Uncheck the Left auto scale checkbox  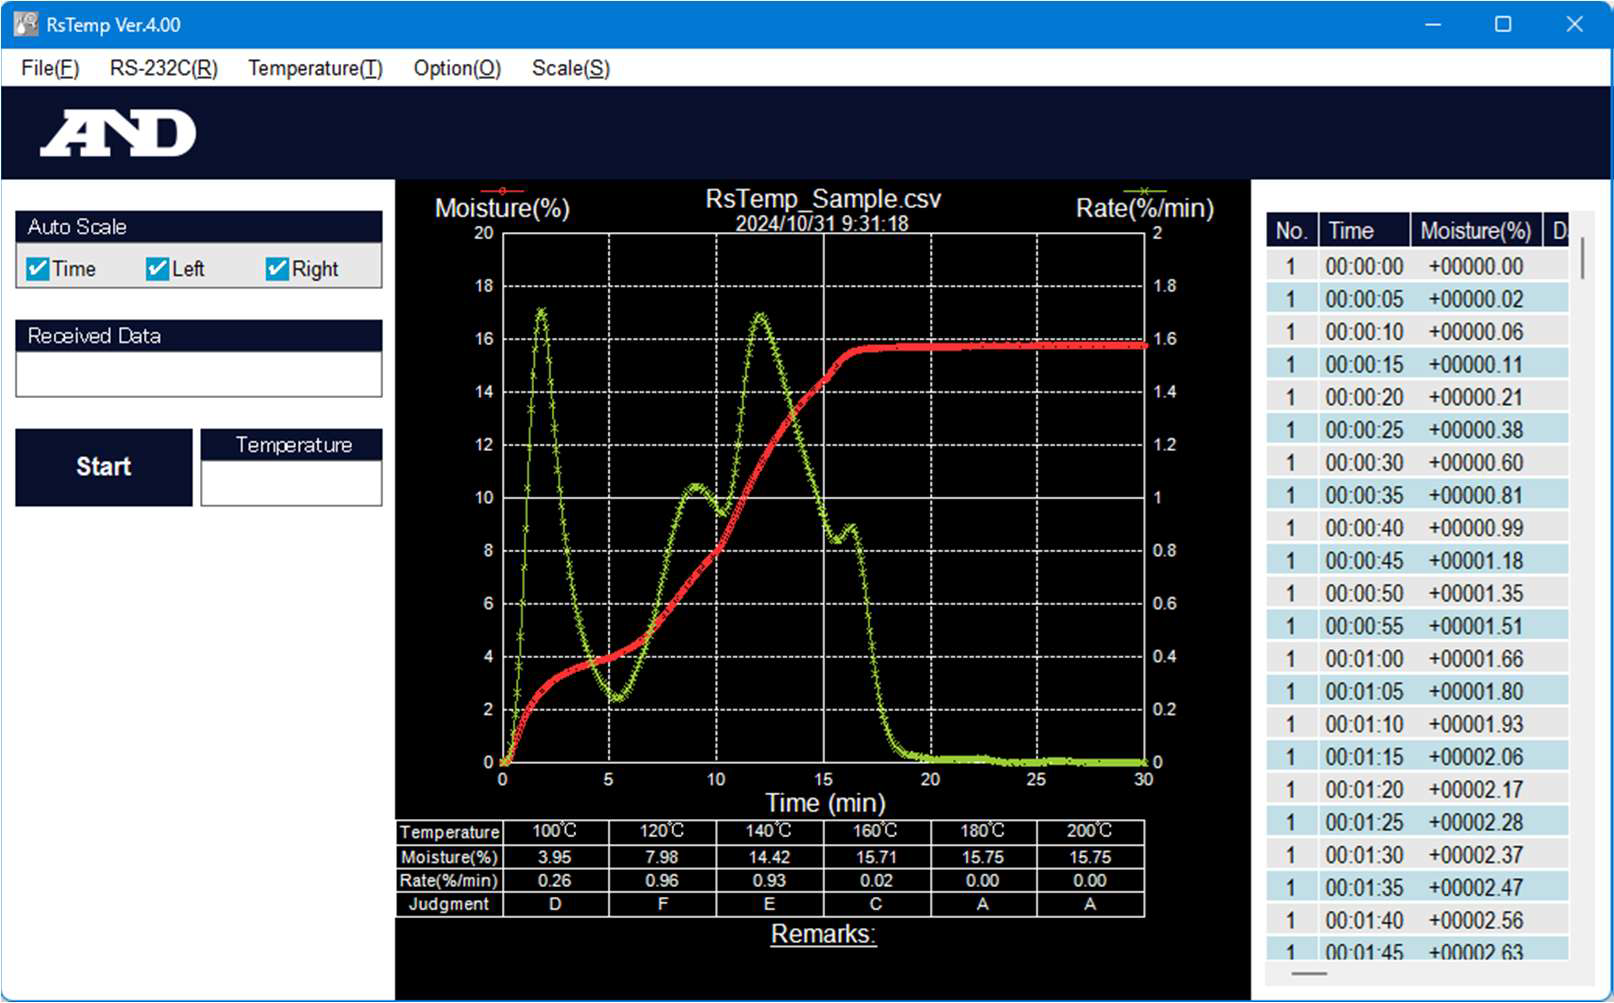(x=157, y=269)
